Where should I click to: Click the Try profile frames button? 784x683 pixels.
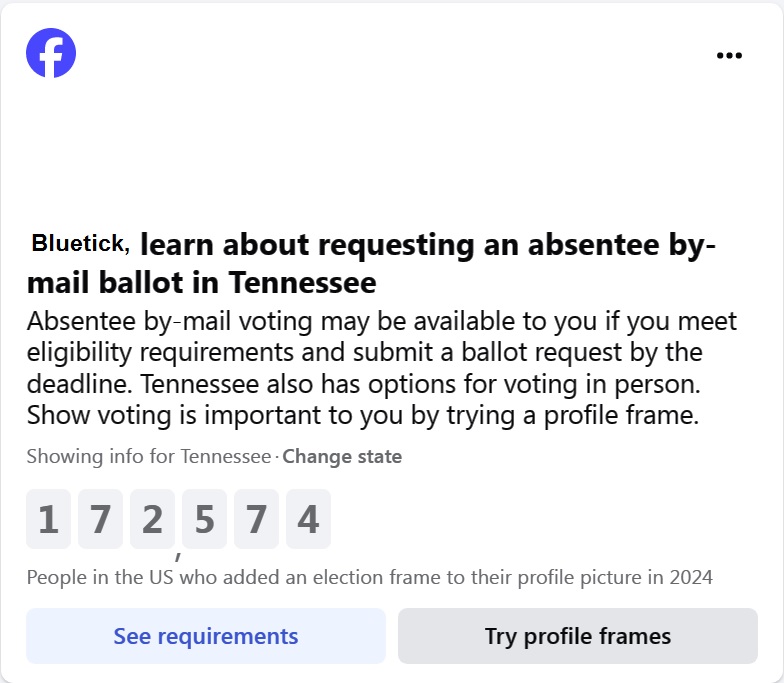577,636
